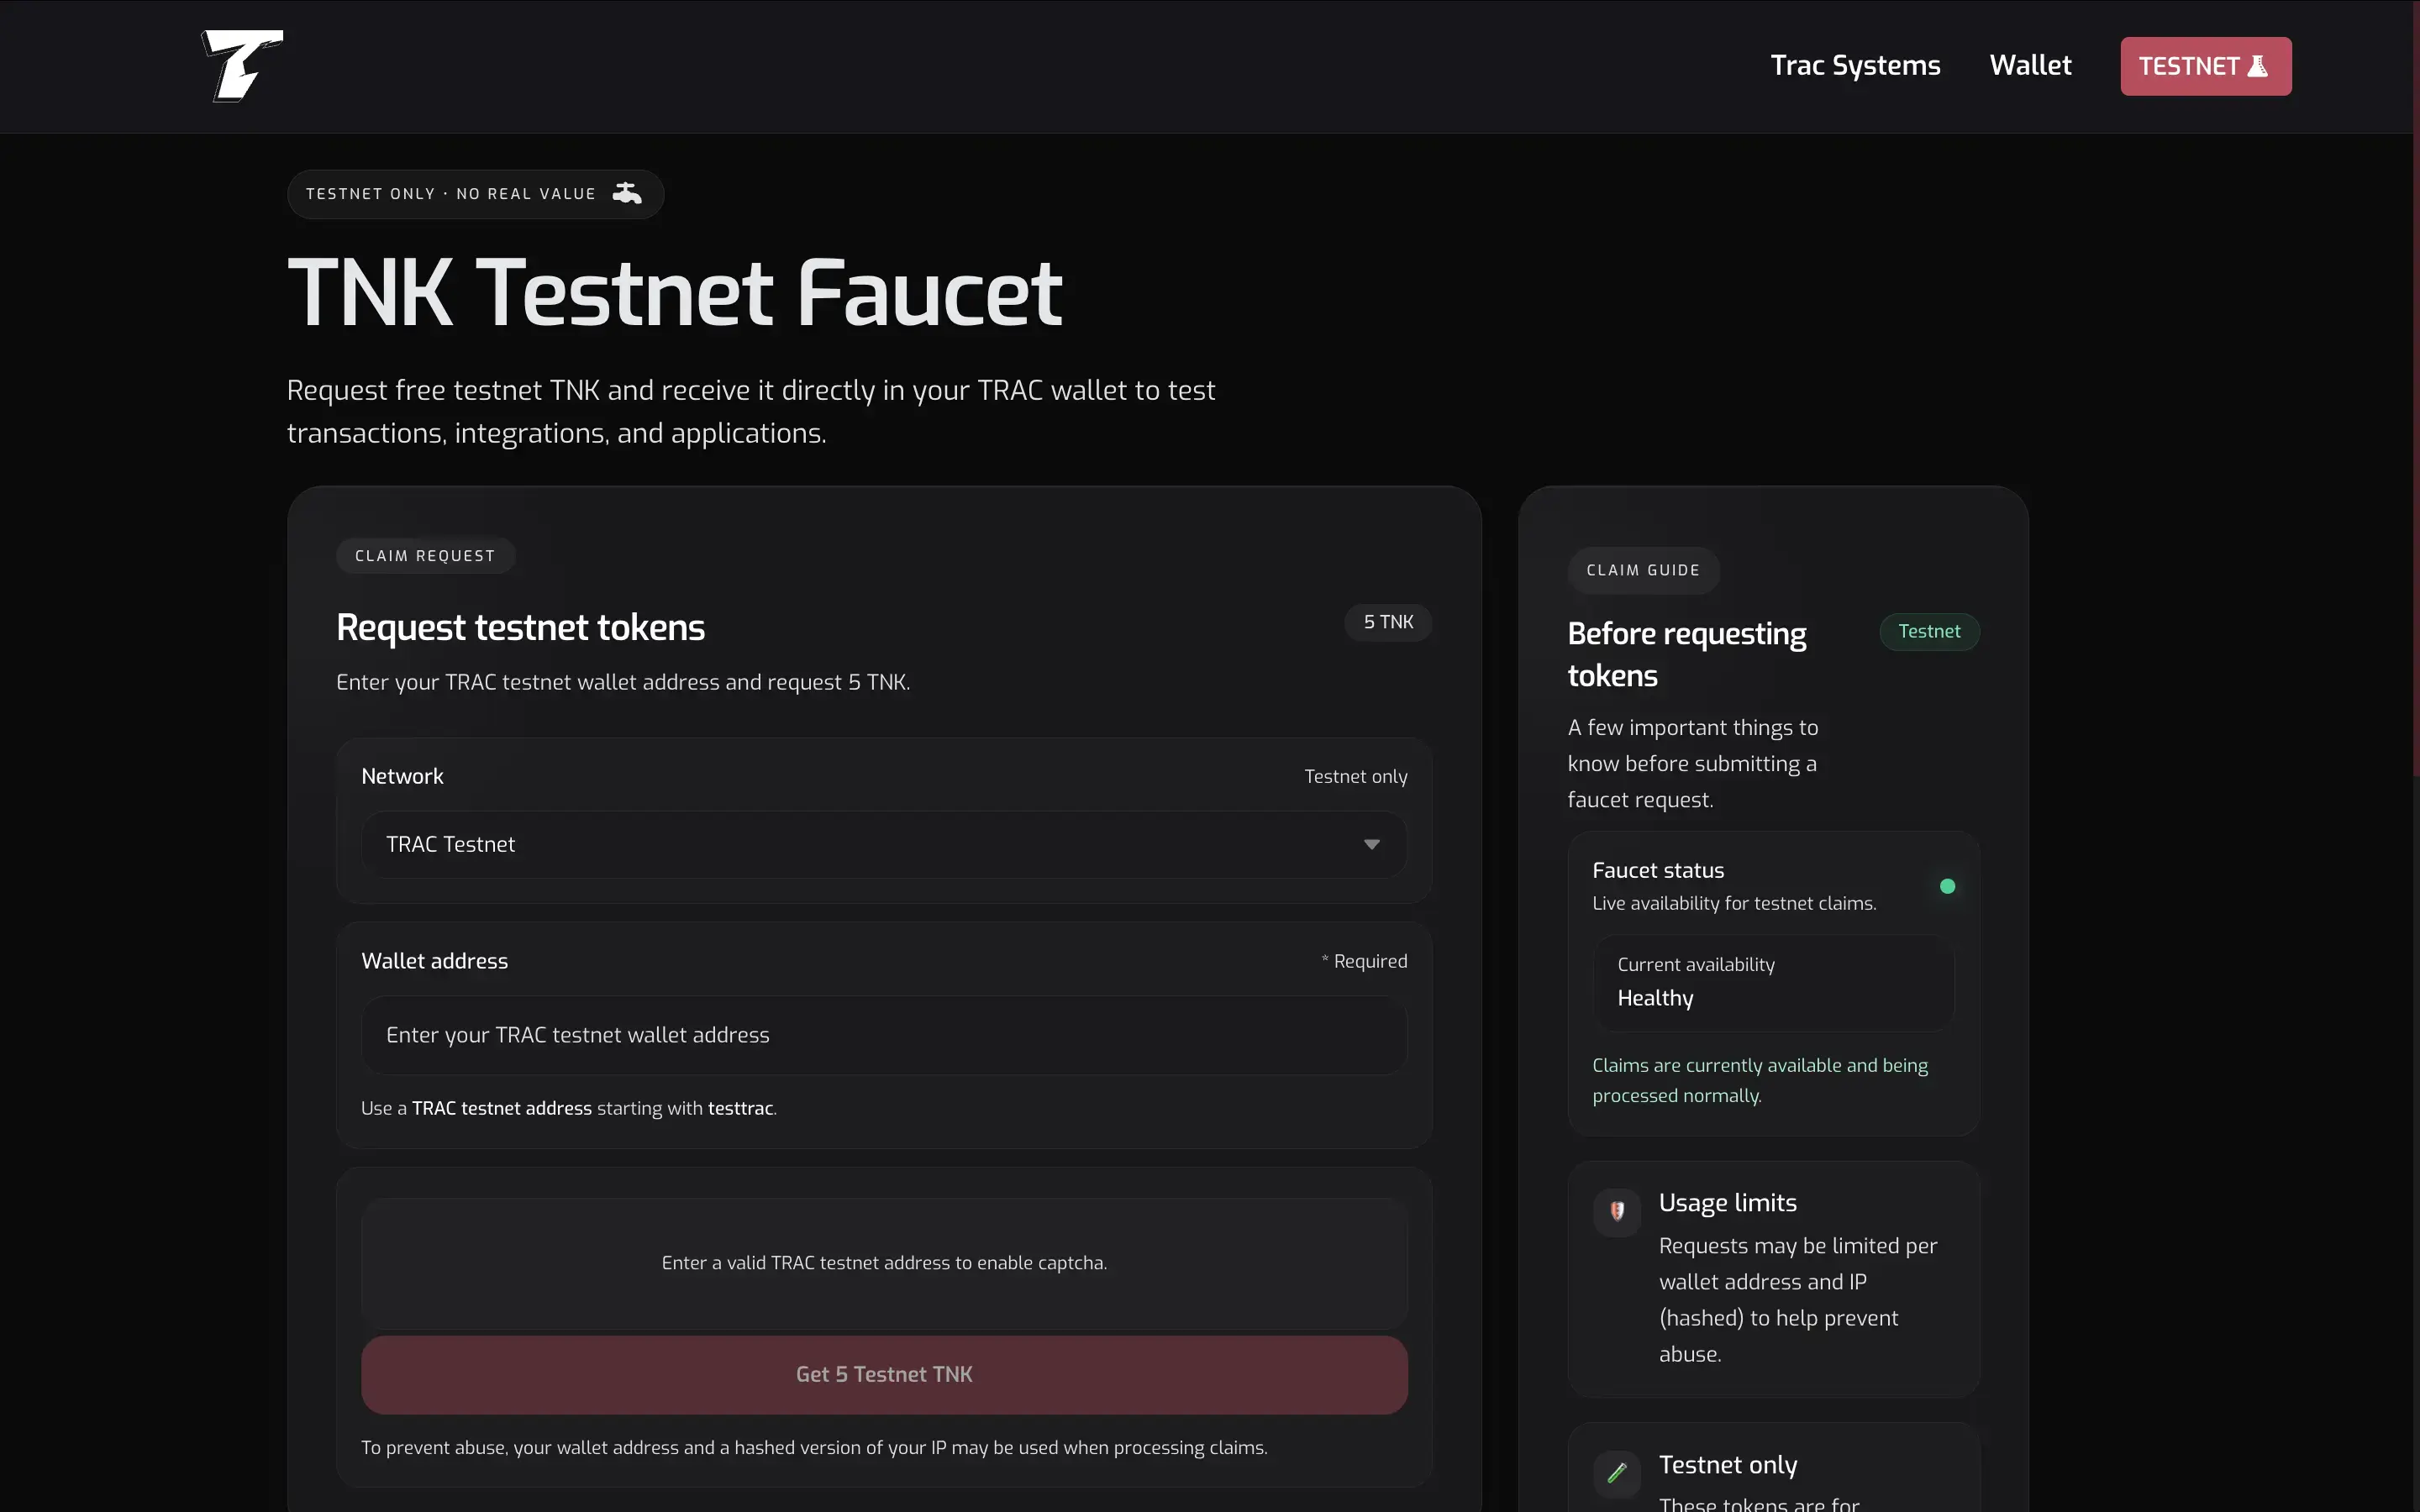
Task: Click the CLAIM GUIDE label
Action: 1643,570
